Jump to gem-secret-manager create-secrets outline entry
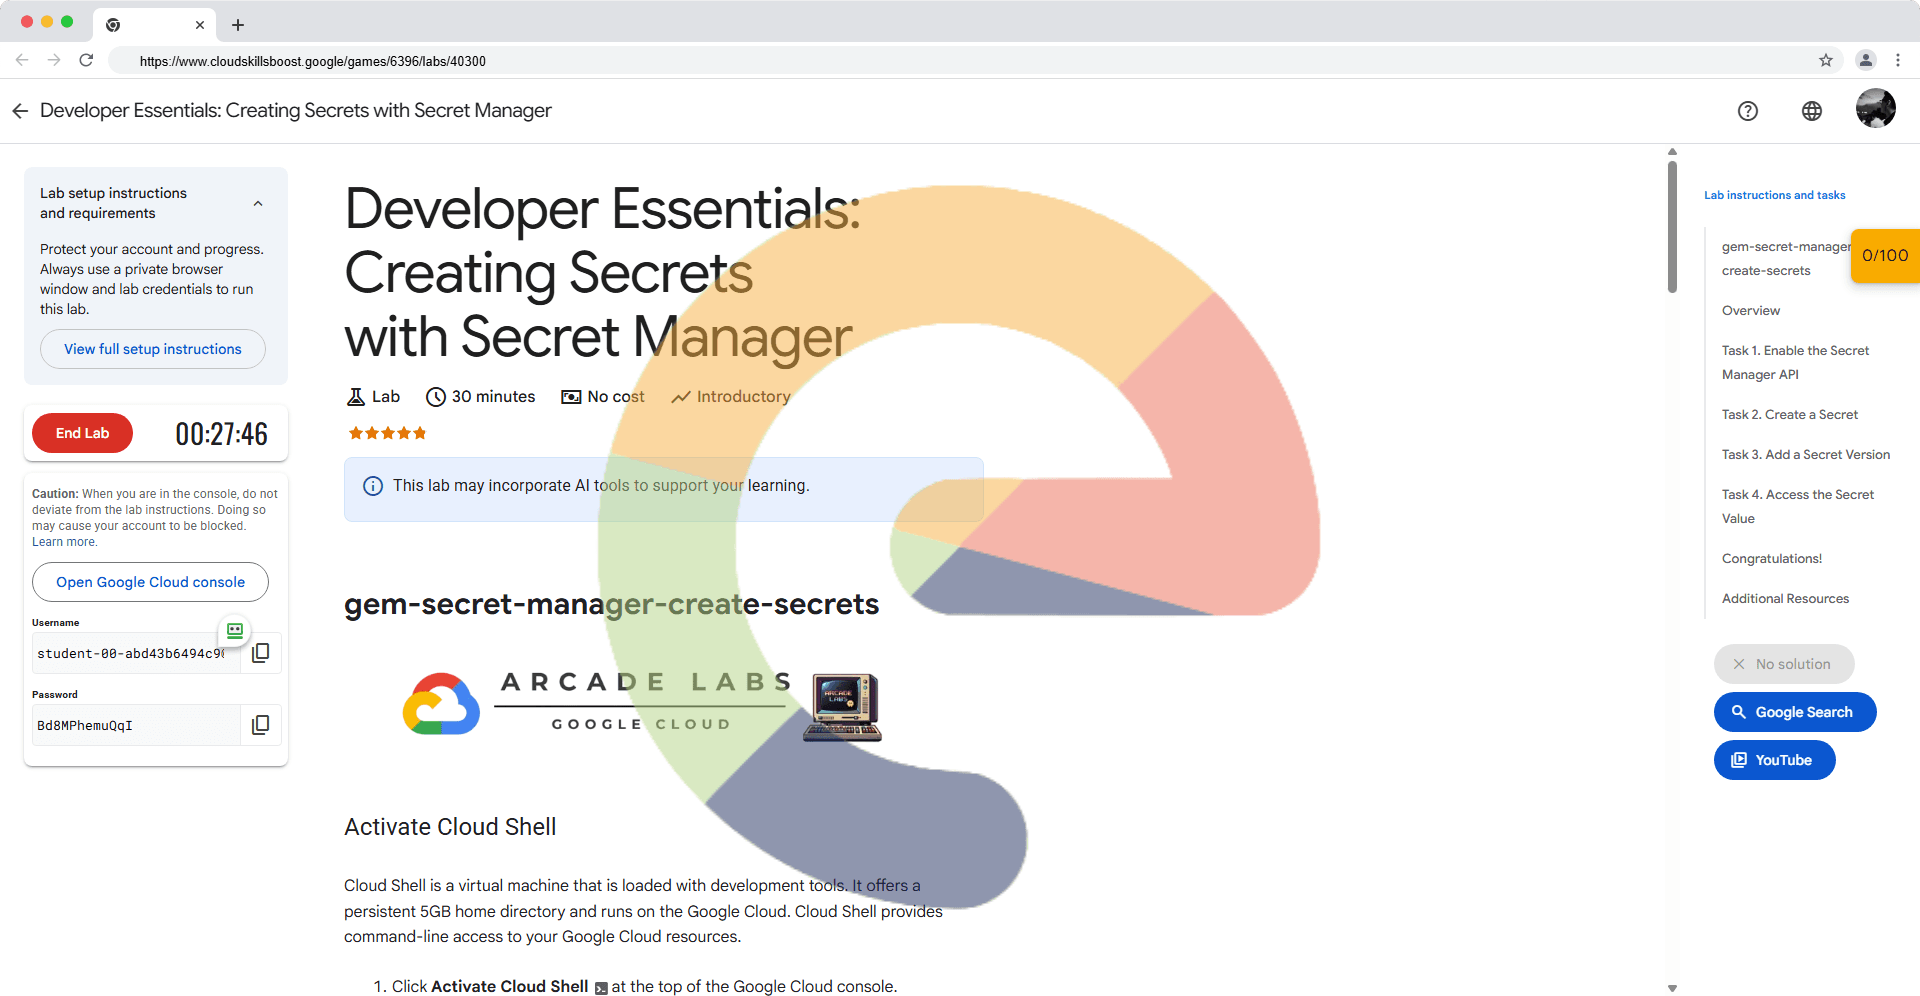This screenshot has width=1920, height=996. coord(1785,259)
